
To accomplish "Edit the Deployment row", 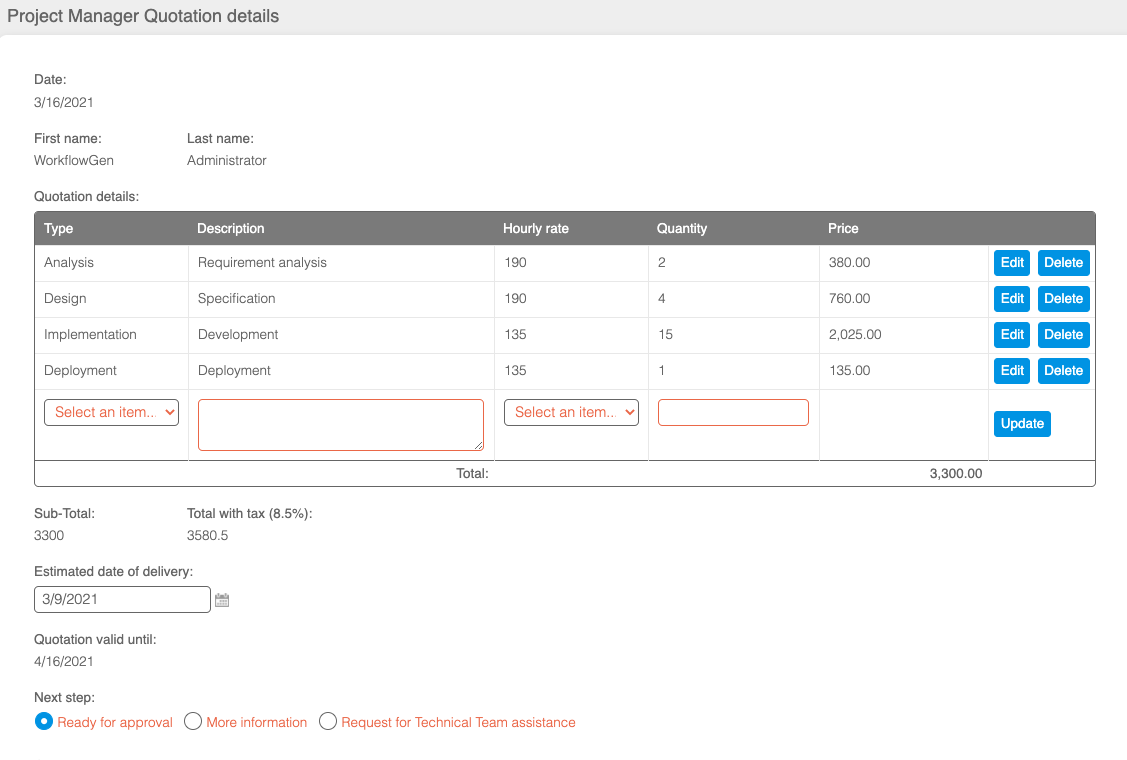I will tap(1011, 371).
